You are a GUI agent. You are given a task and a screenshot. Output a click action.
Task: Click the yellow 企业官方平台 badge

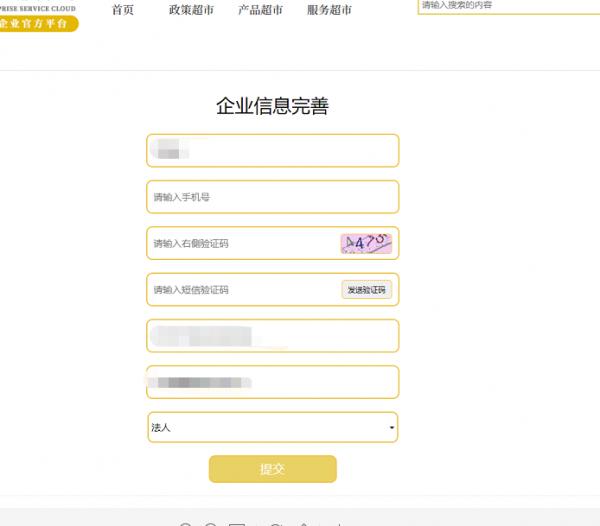pos(38,24)
